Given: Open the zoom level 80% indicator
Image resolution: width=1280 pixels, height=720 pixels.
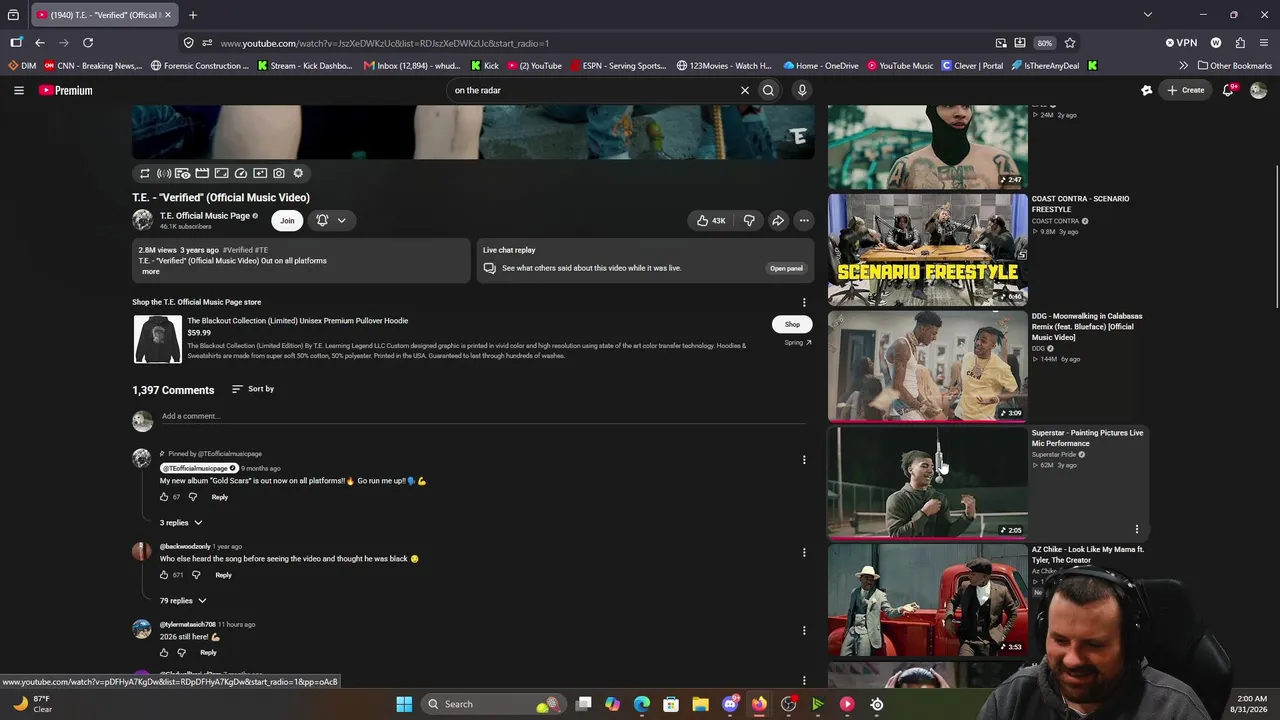Looking at the screenshot, I should (x=1044, y=43).
